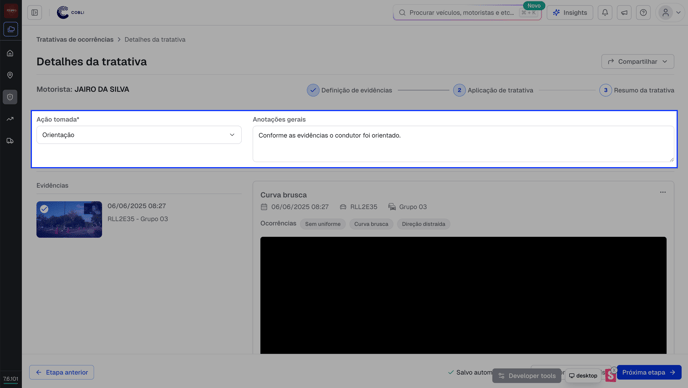Select Definição de evidências step

[350, 90]
